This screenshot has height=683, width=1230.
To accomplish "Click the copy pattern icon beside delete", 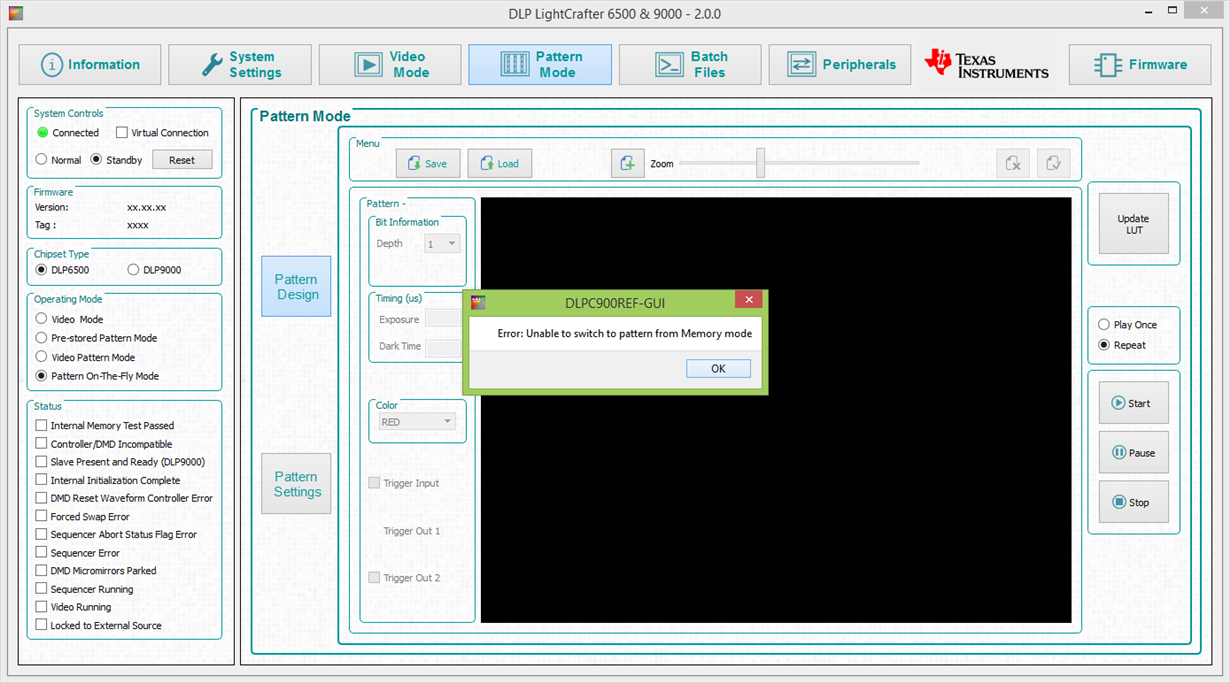I will (1054, 164).
